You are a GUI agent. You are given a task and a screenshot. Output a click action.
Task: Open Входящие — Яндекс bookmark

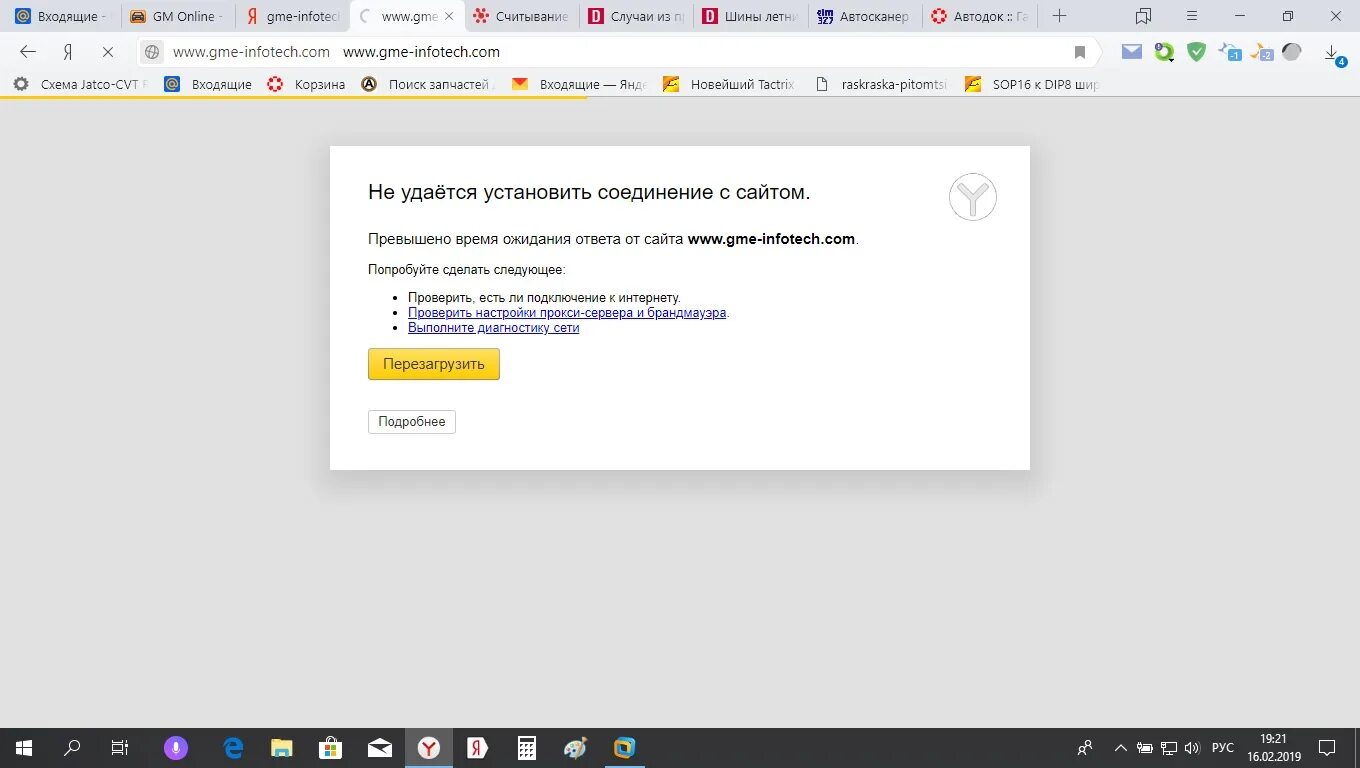point(580,84)
